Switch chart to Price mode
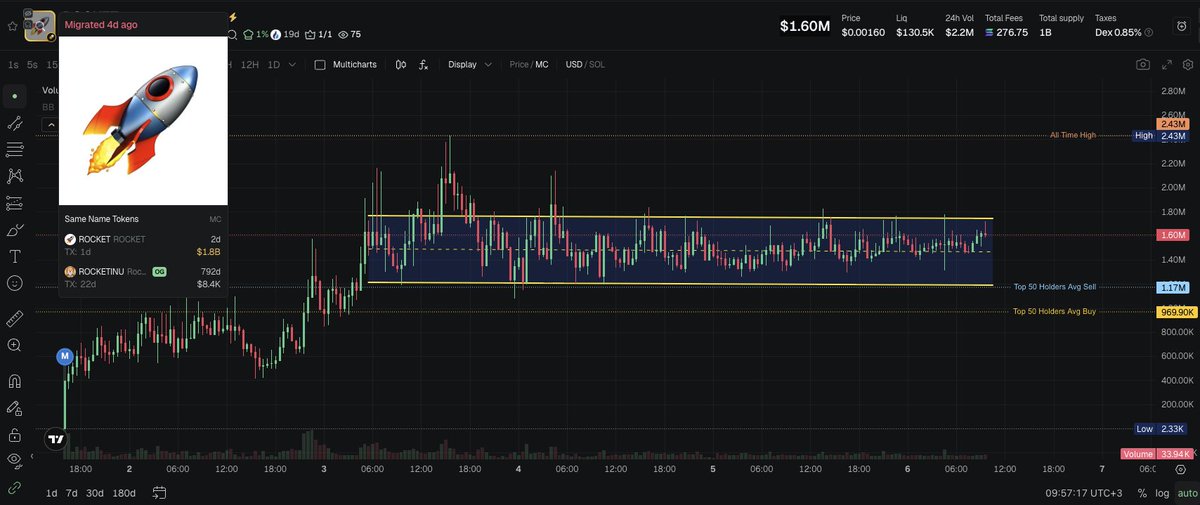1200x505 pixels. pos(519,64)
